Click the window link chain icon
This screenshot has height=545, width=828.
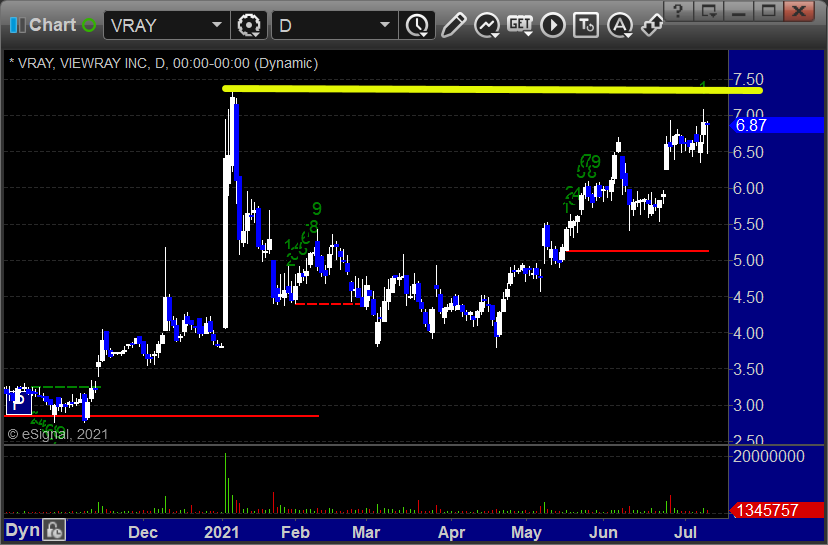pyautogui.click(x=652, y=25)
